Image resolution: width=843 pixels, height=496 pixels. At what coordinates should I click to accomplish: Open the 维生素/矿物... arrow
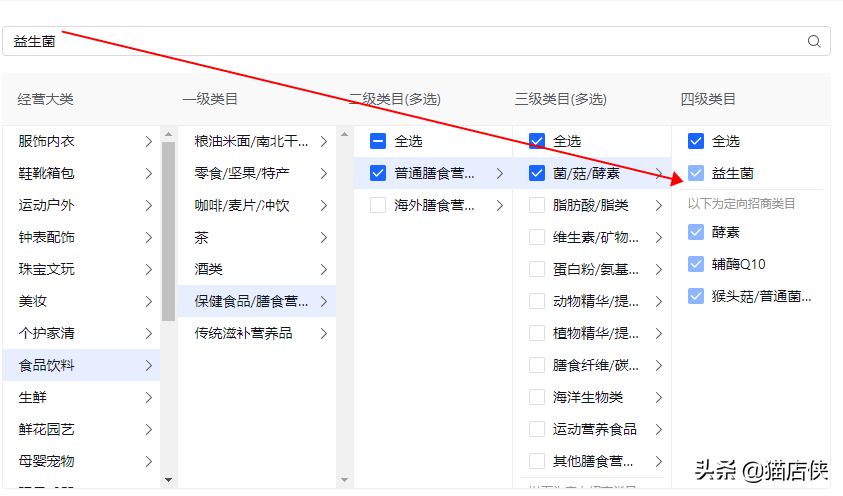659,238
